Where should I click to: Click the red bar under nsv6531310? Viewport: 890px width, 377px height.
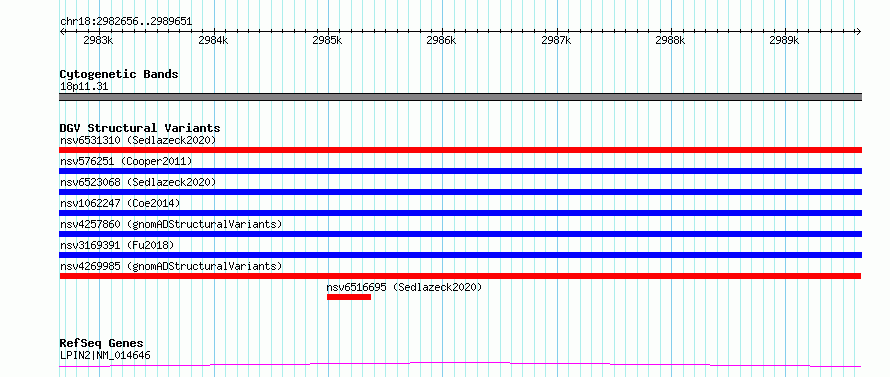tap(460, 150)
